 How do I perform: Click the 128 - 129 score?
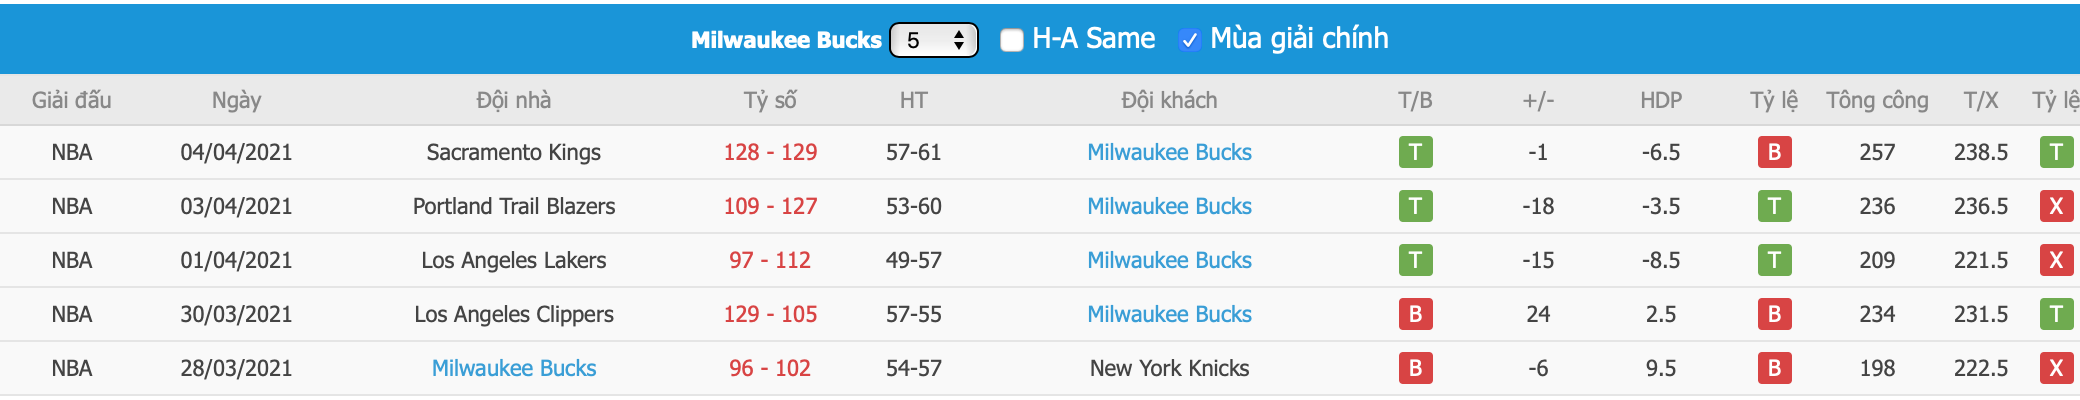tap(770, 152)
